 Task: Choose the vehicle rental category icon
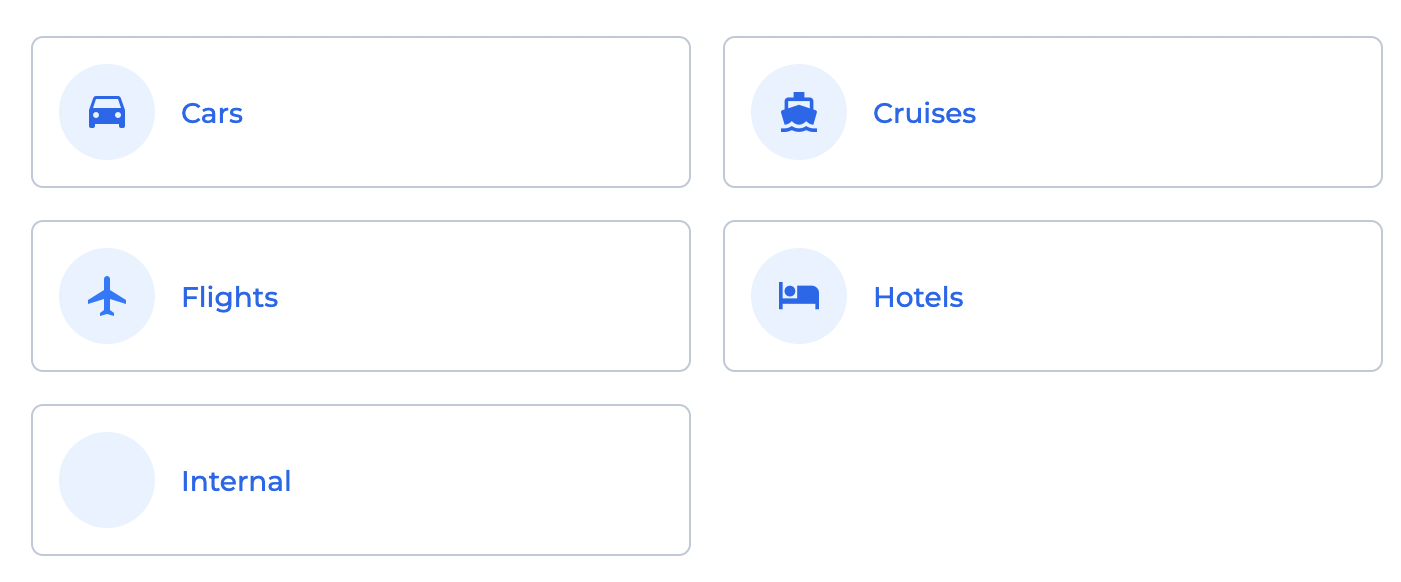107,112
